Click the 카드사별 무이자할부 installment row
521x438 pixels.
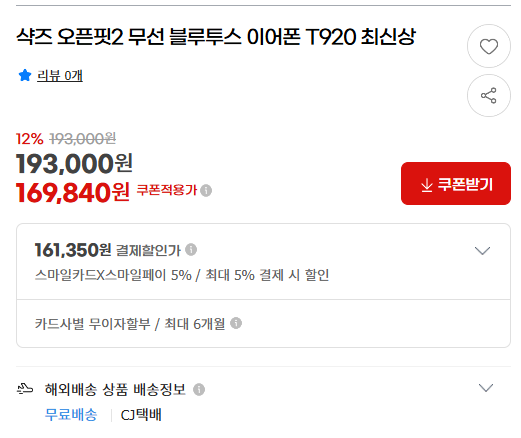263,324
